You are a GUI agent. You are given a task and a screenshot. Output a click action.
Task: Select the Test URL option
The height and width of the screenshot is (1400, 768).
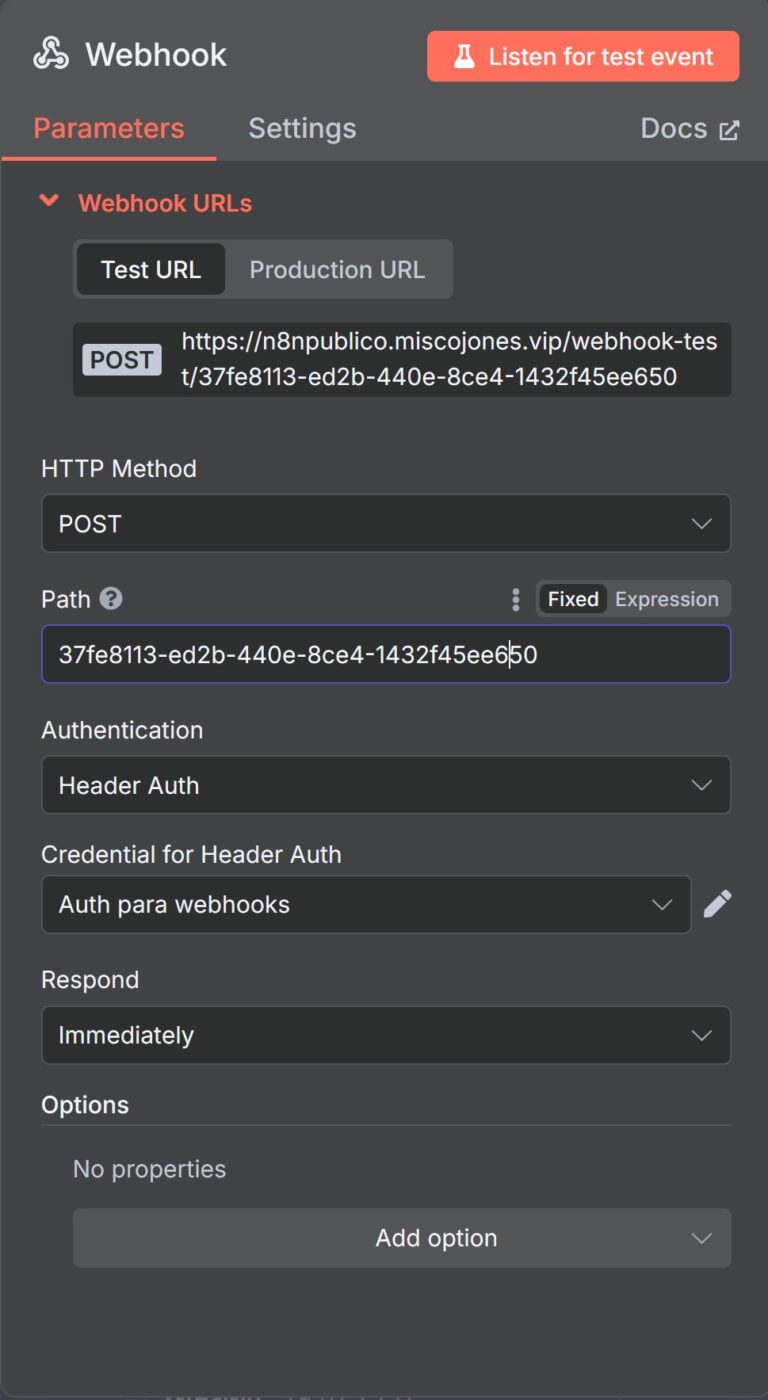click(150, 269)
